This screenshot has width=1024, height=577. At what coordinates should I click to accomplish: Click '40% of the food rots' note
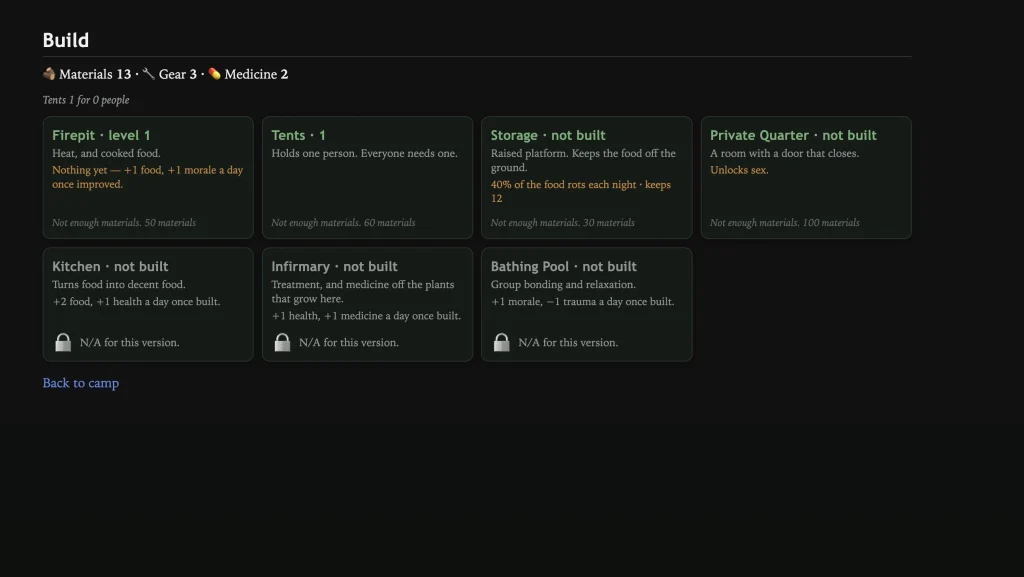point(581,191)
